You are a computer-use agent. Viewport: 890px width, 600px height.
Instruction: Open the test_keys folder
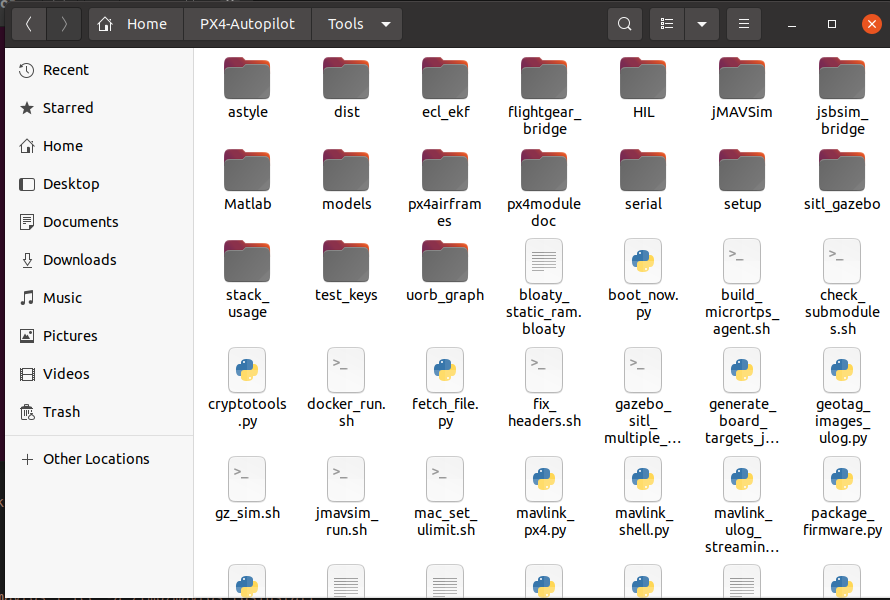point(346,272)
